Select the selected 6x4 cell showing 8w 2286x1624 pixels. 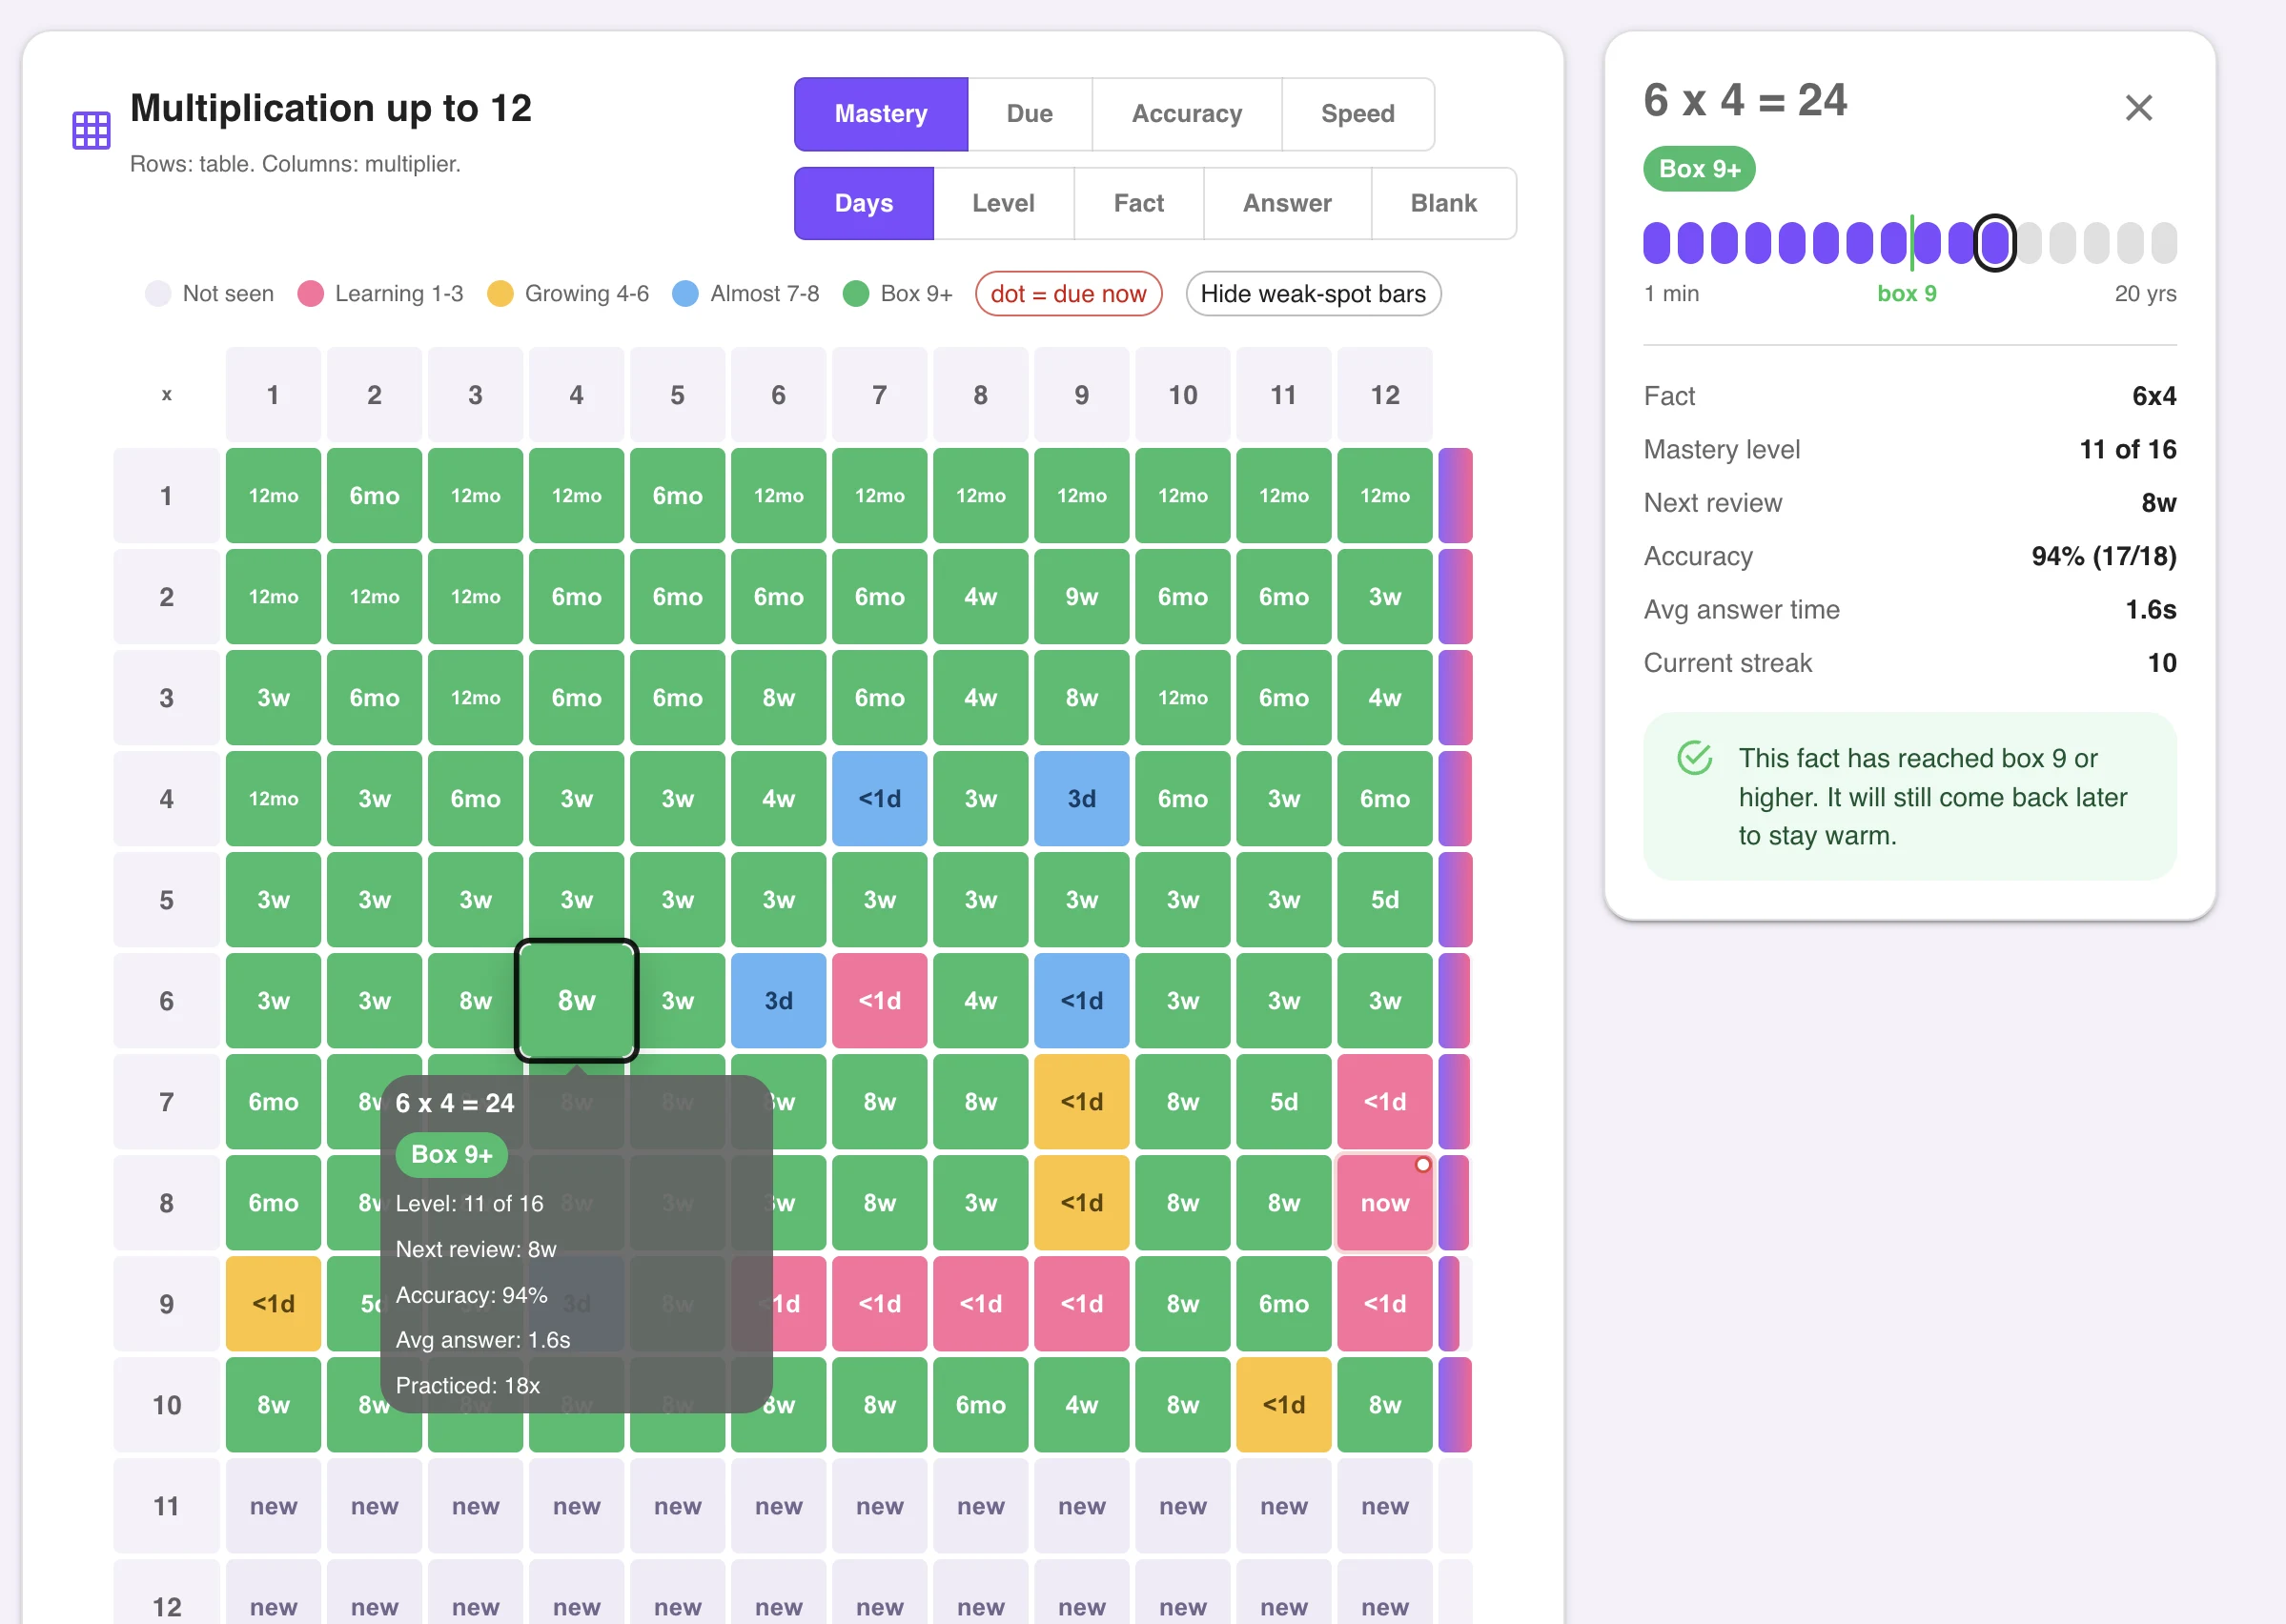tap(576, 1000)
